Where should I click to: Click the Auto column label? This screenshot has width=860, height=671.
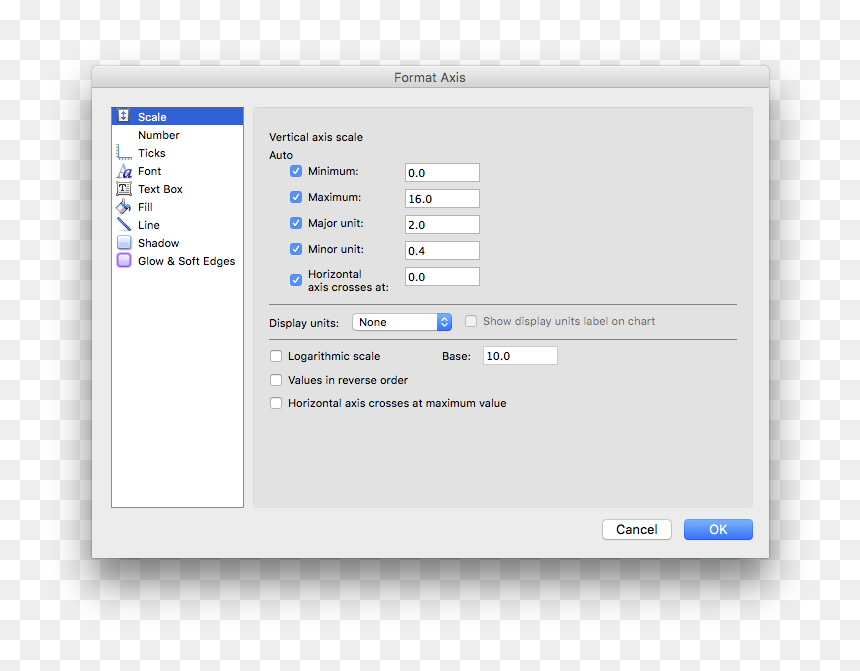tap(281, 155)
